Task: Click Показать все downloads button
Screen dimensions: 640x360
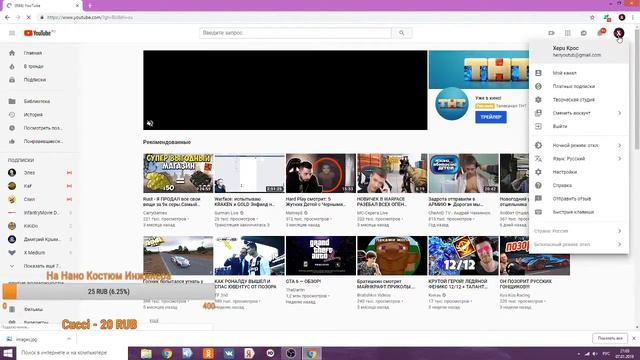Action: 610,338
